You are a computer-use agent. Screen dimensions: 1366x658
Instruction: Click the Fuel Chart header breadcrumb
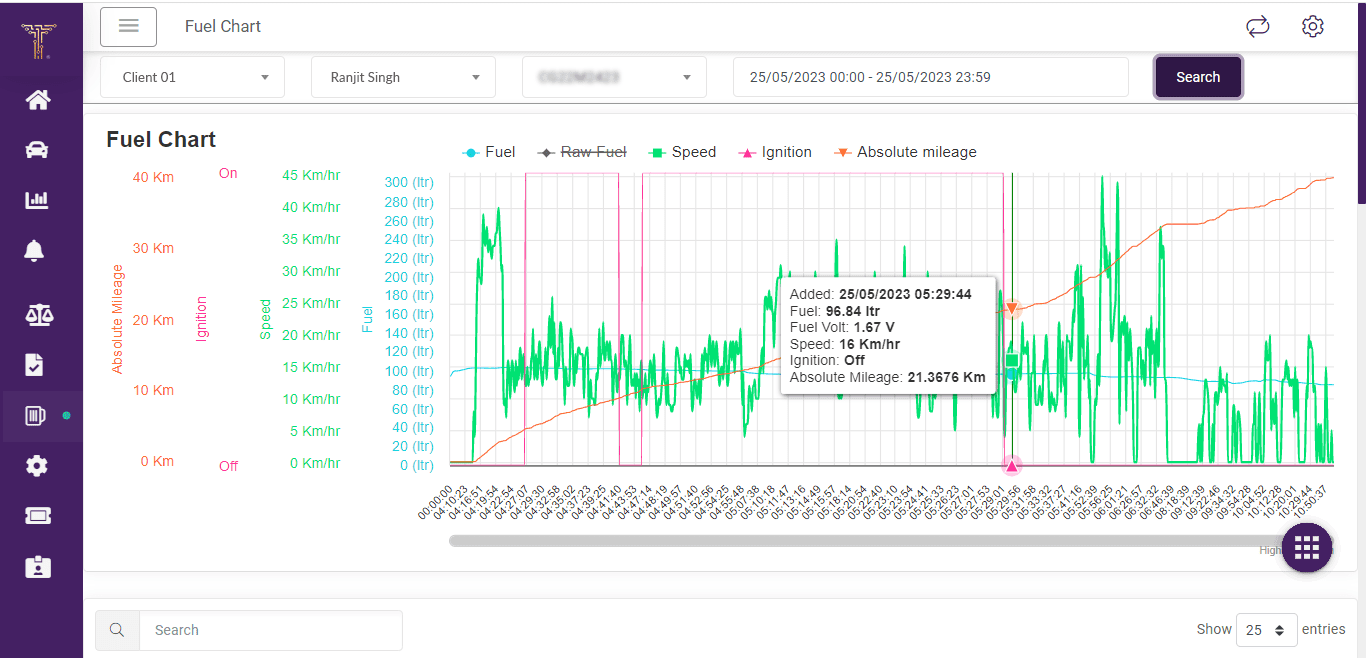click(x=223, y=26)
